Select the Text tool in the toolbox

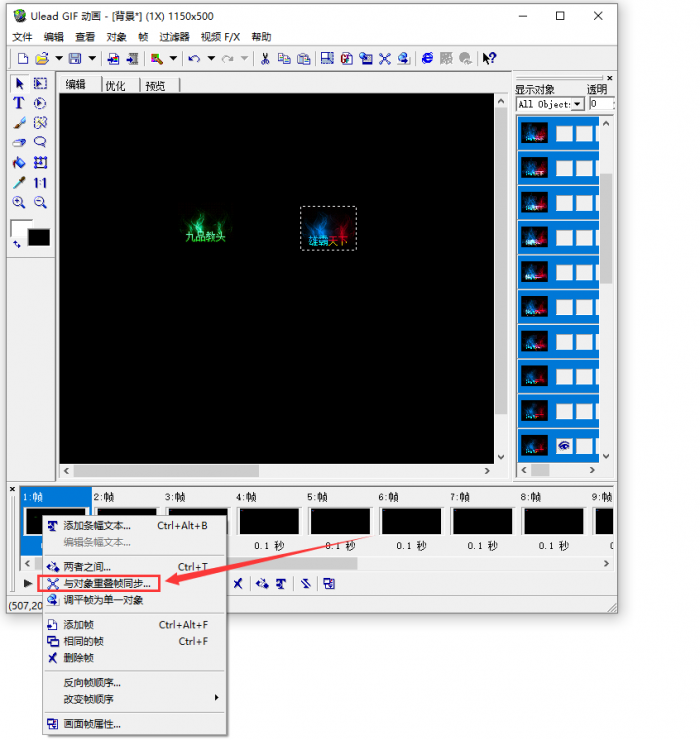18,103
